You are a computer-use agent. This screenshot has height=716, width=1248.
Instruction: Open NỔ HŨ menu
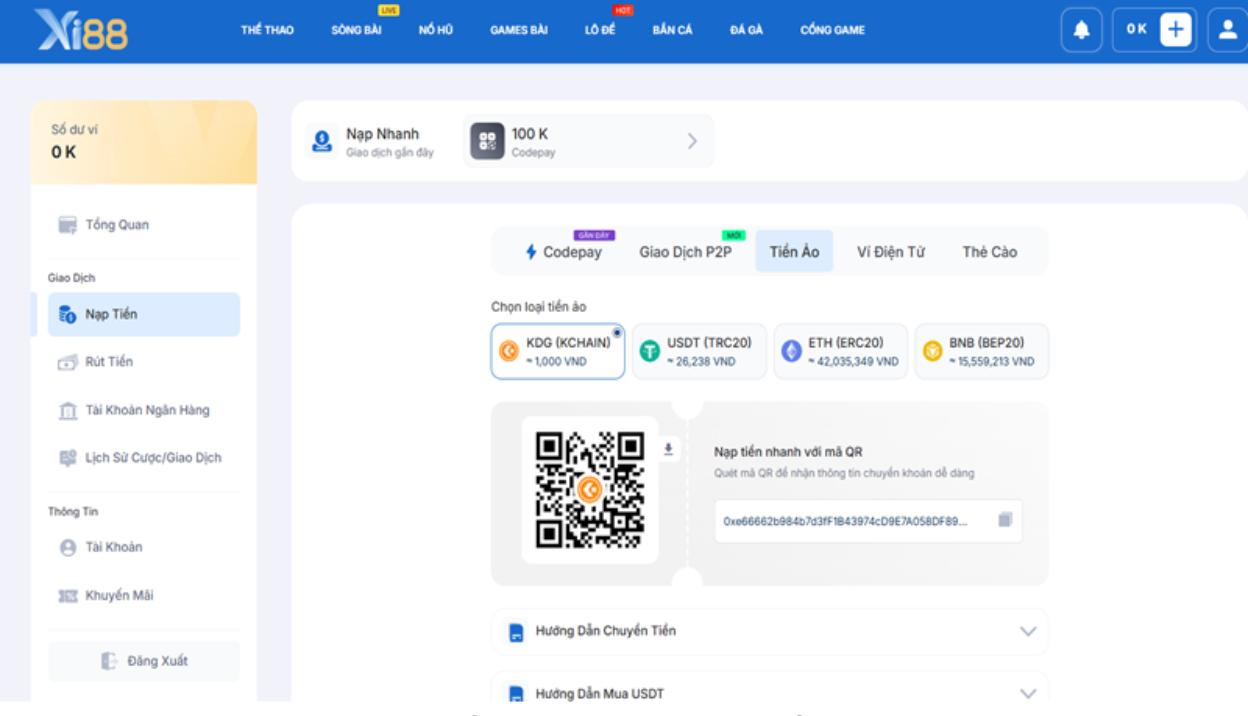pyautogui.click(x=436, y=30)
